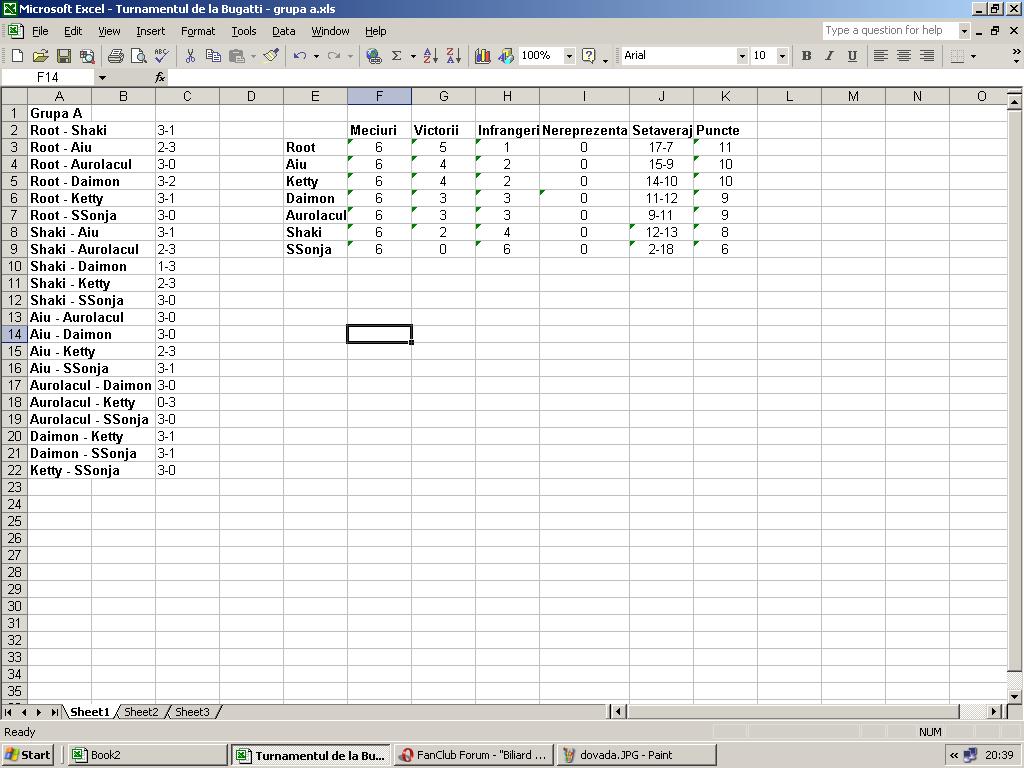The width and height of the screenshot is (1024, 768).
Task: Select the Puncte header cell
Action: point(726,130)
